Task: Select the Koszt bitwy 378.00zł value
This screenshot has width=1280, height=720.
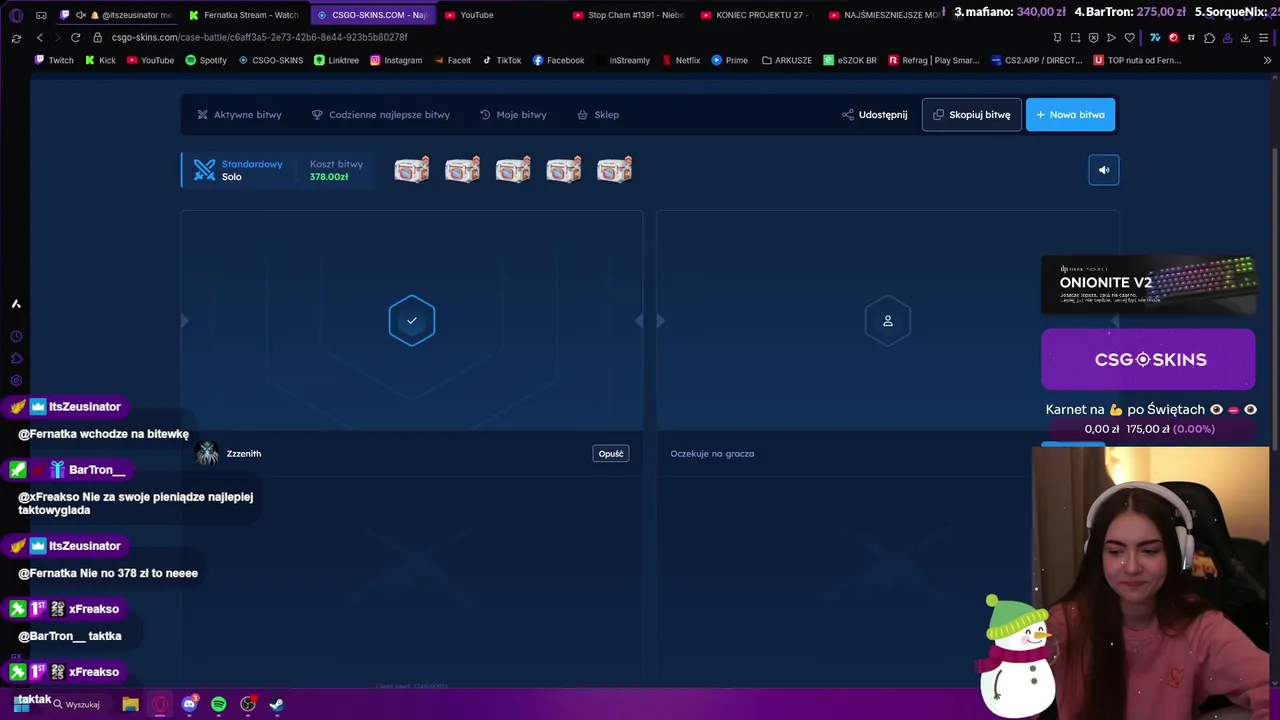Action: pyautogui.click(x=329, y=177)
